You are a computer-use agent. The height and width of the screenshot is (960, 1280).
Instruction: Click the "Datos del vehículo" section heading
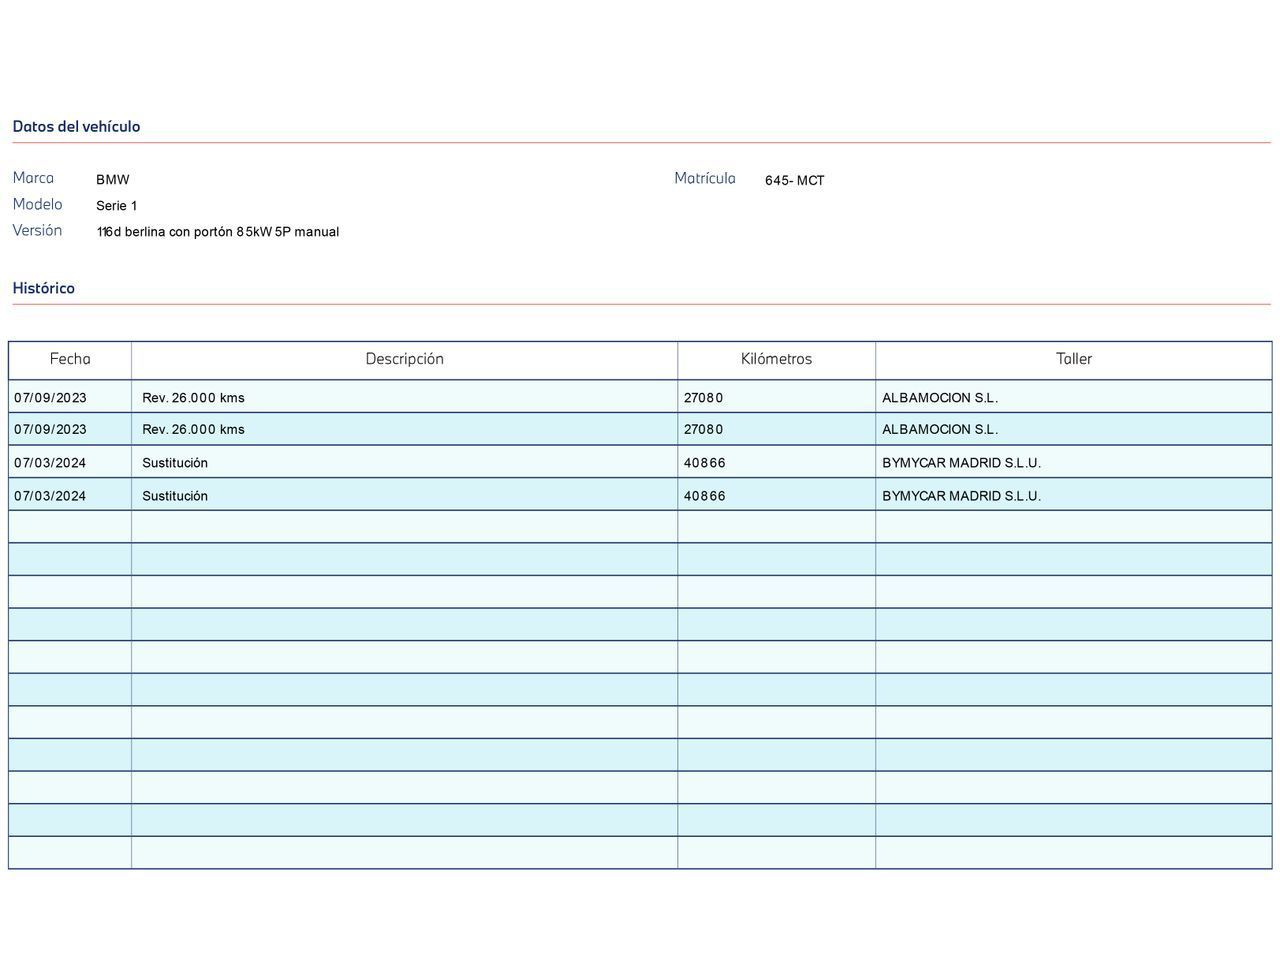coord(76,126)
